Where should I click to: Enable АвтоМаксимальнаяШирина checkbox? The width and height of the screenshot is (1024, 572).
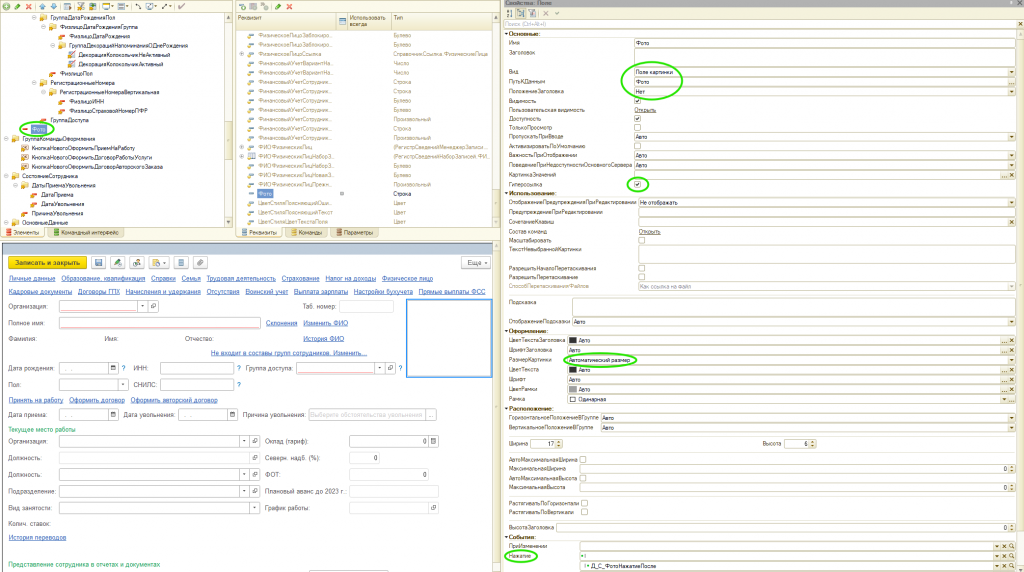click(583, 460)
